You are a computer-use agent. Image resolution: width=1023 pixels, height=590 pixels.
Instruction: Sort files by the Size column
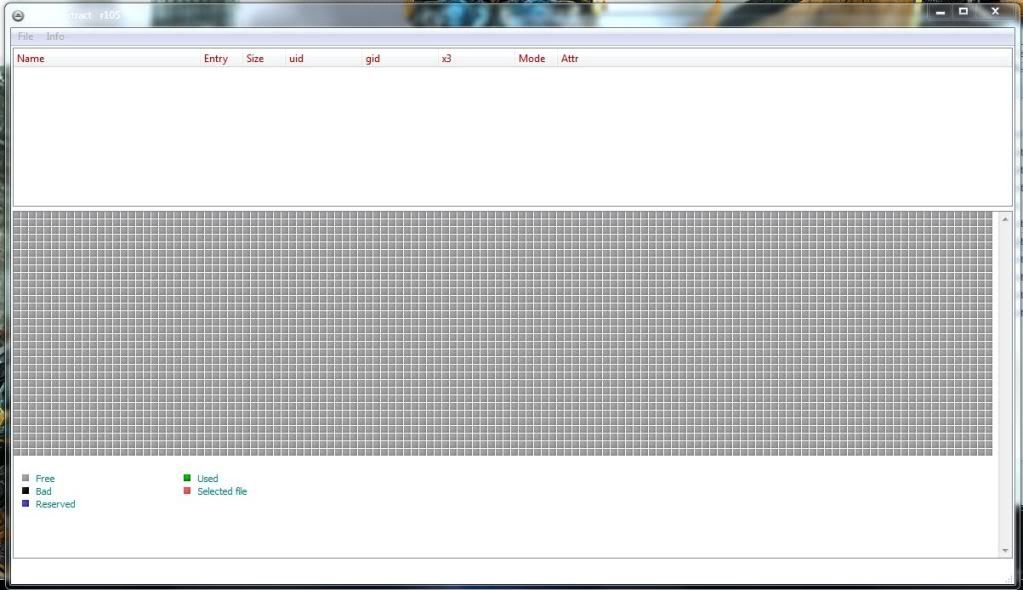255,59
